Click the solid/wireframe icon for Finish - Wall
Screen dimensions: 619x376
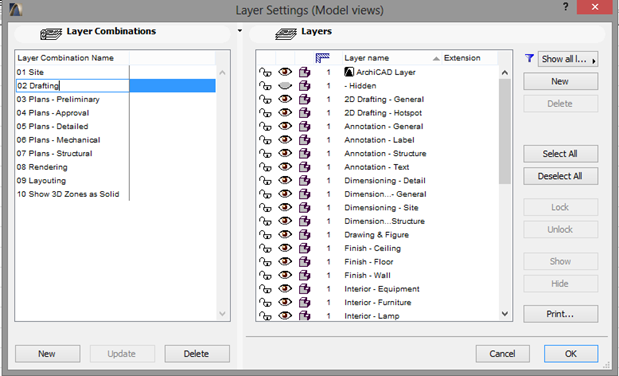304,275
